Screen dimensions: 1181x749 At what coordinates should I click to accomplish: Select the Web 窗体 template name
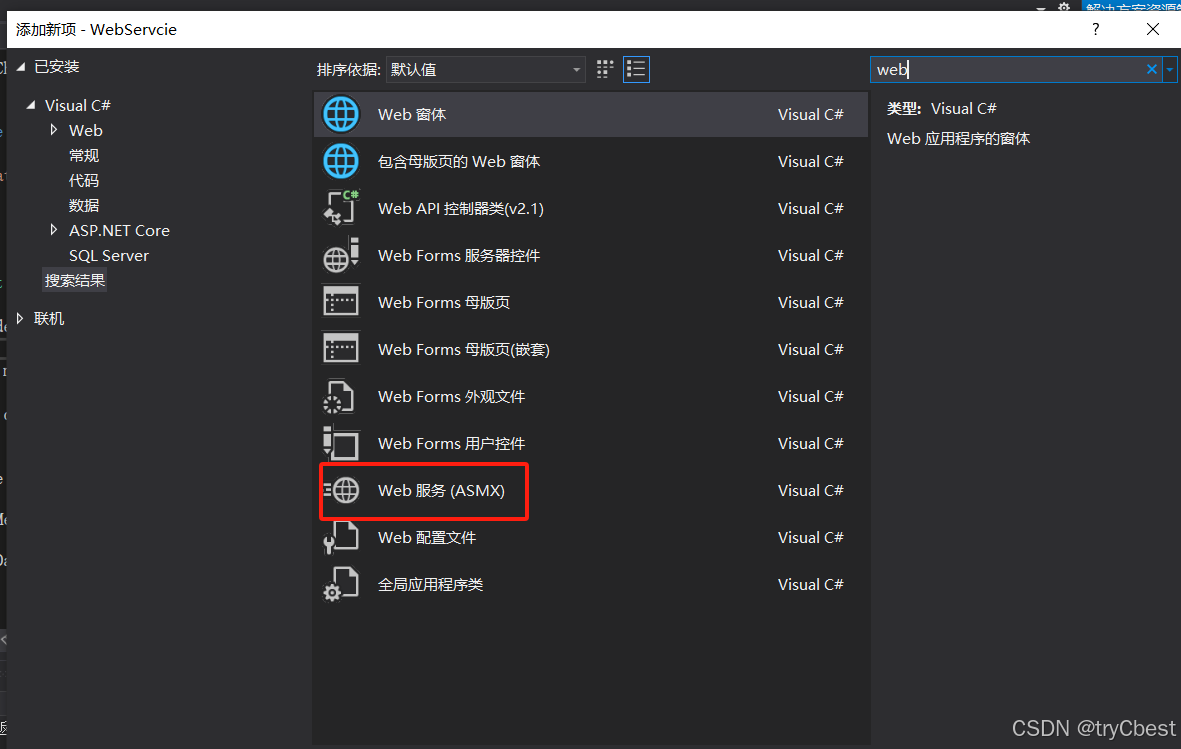point(412,115)
